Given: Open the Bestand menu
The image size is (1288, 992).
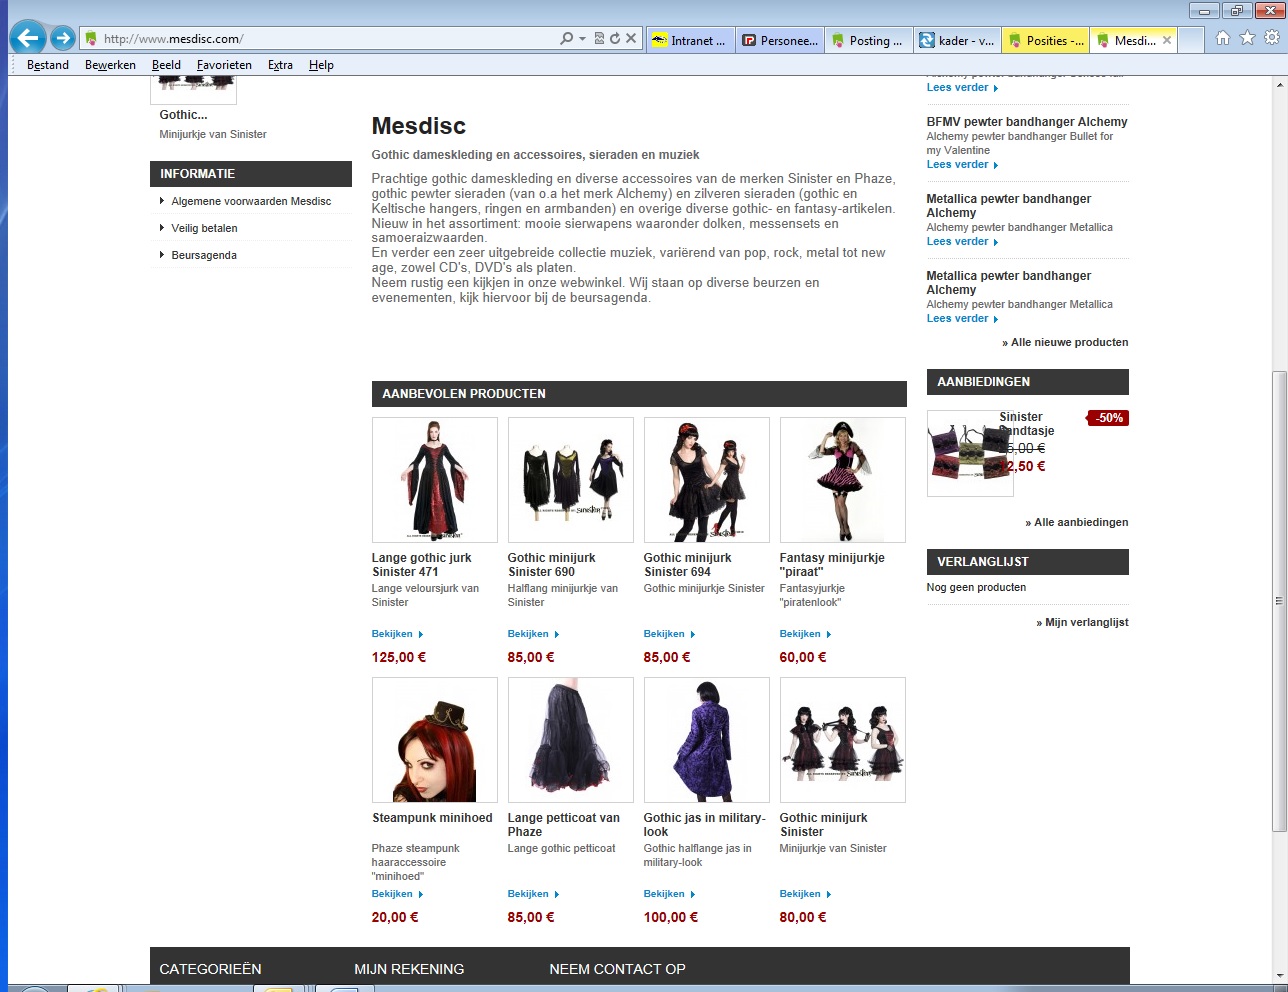Looking at the screenshot, I should pyautogui.click(x=48, y=65).
